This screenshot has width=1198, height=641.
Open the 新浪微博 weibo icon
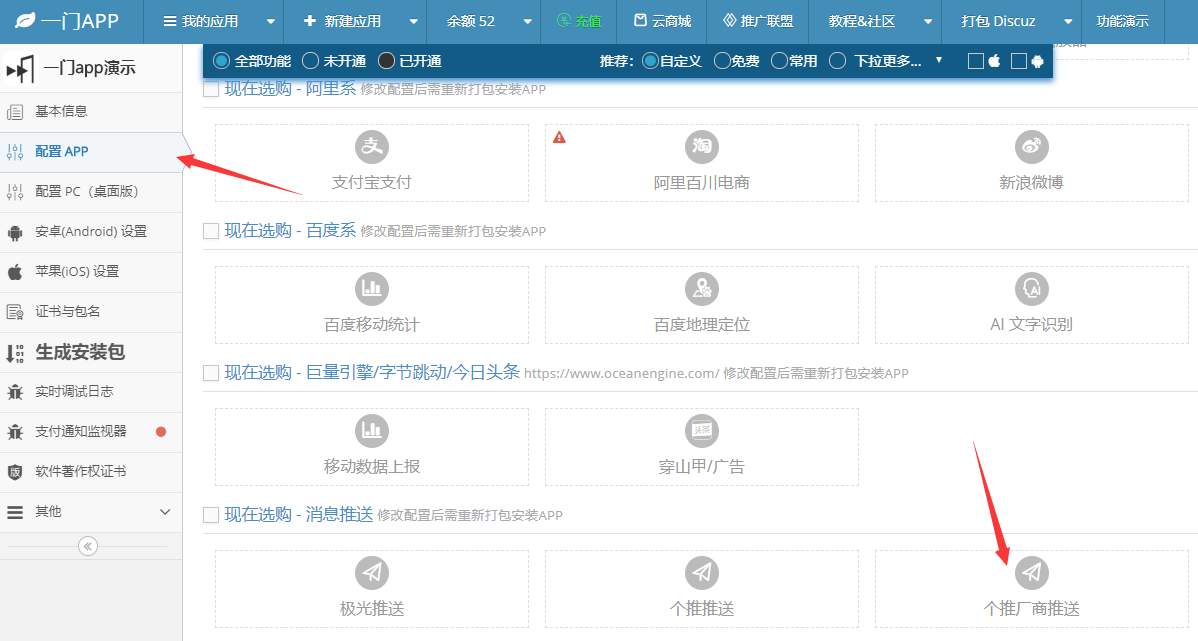point(1031,146)
